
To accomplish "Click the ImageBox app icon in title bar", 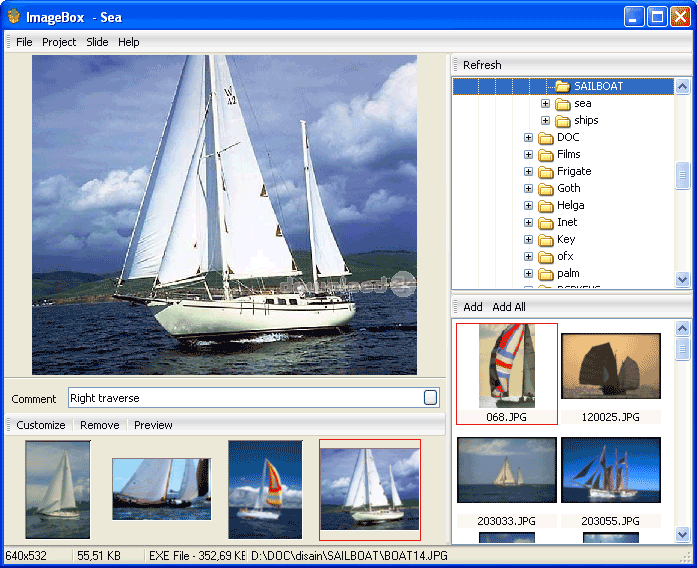I will 14,17.
